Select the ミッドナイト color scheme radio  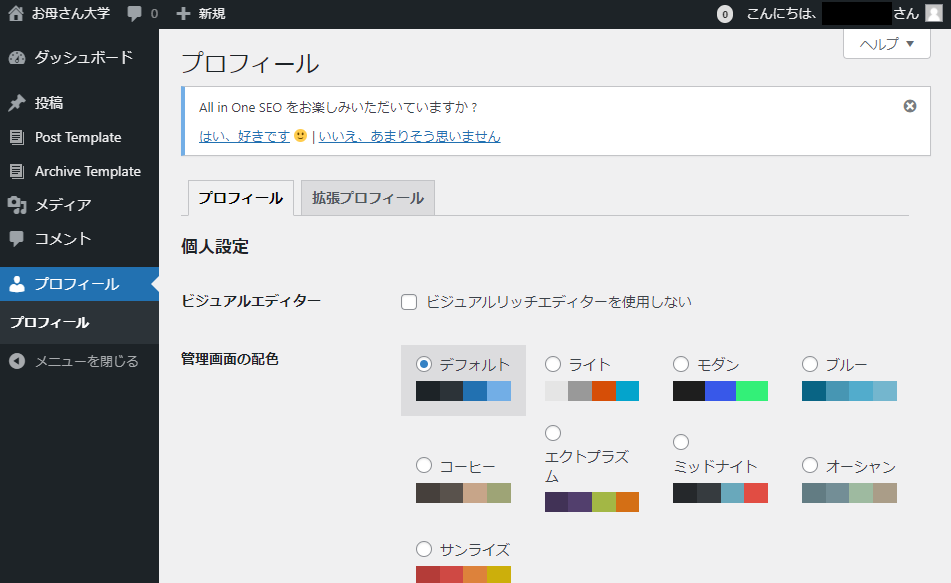tap(681, 442)
